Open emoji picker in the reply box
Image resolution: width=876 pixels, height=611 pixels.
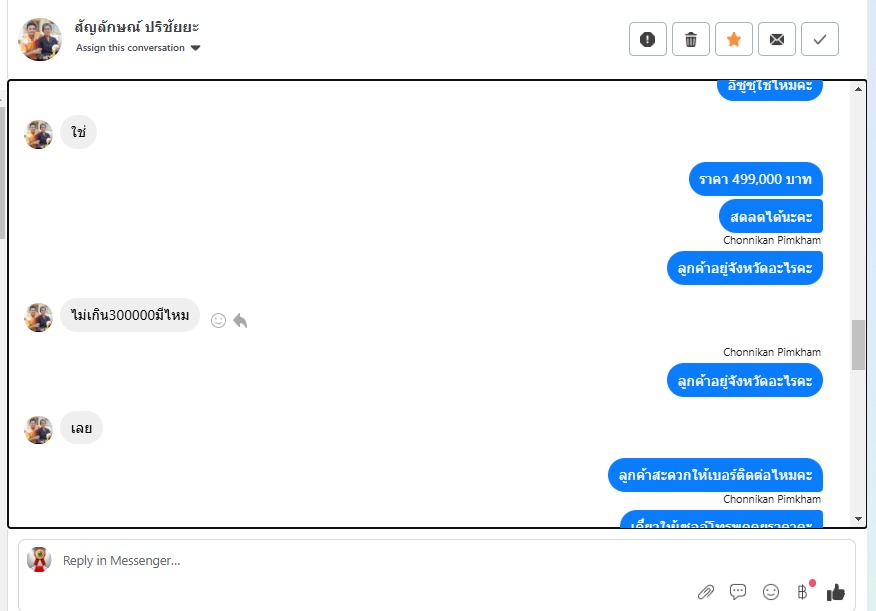pos(770,592)
